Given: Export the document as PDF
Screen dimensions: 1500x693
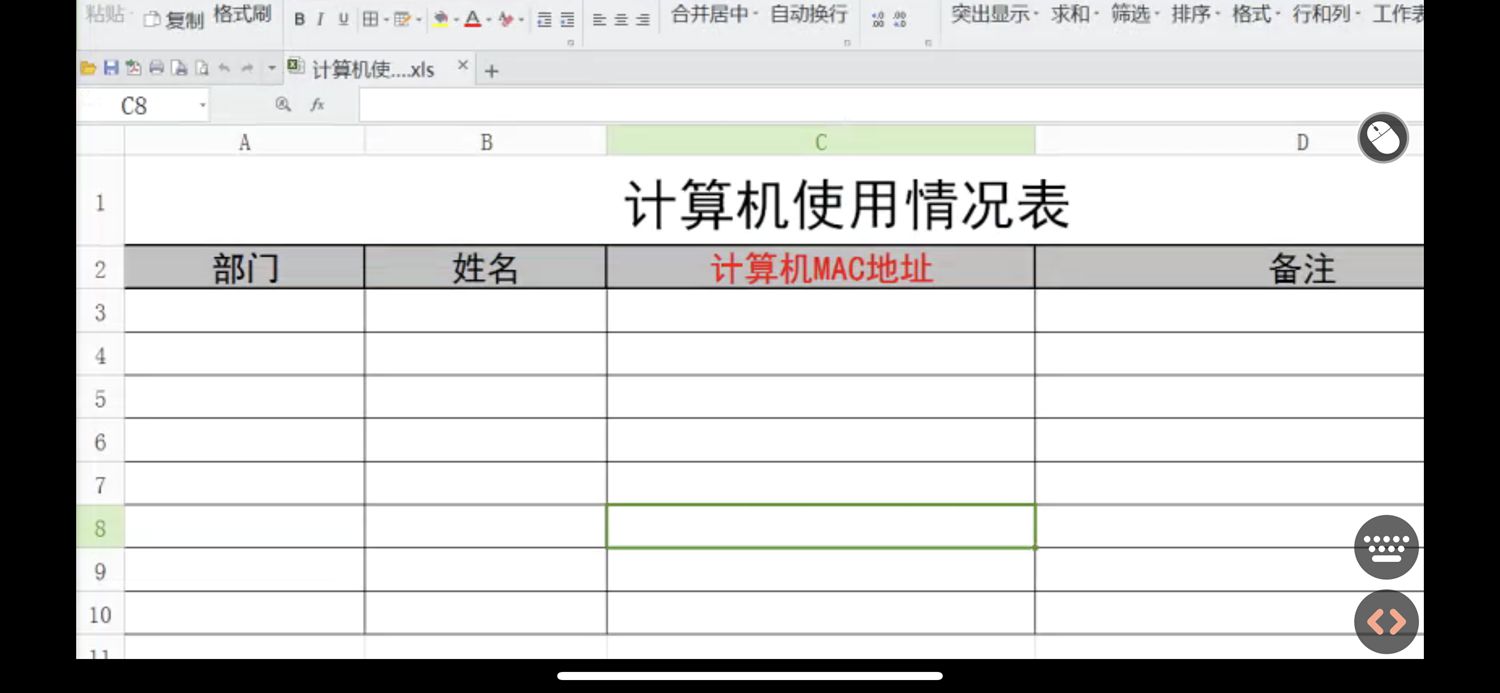Looking at the screenshot, I should (133, 68).
